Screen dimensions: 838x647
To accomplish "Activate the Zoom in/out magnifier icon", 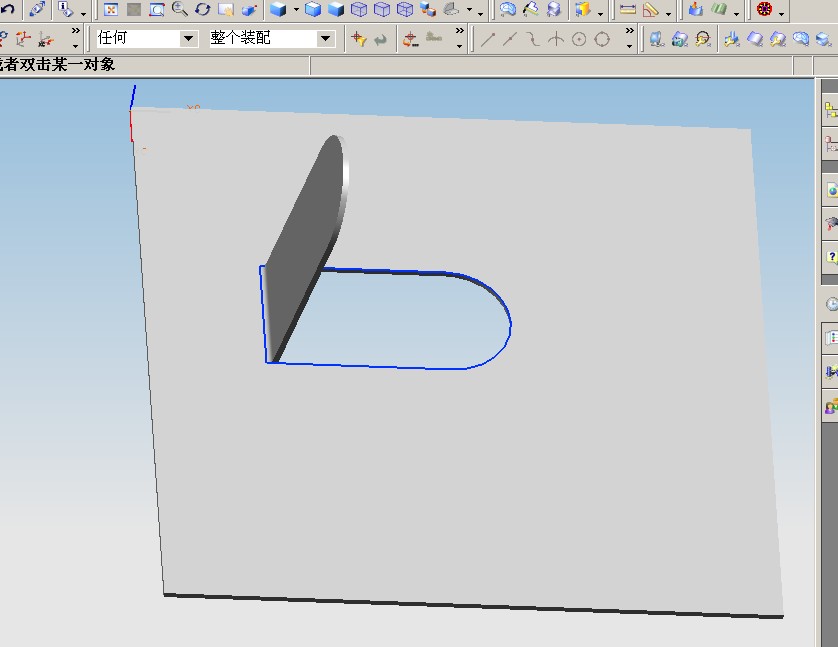I will click(180, 9).
